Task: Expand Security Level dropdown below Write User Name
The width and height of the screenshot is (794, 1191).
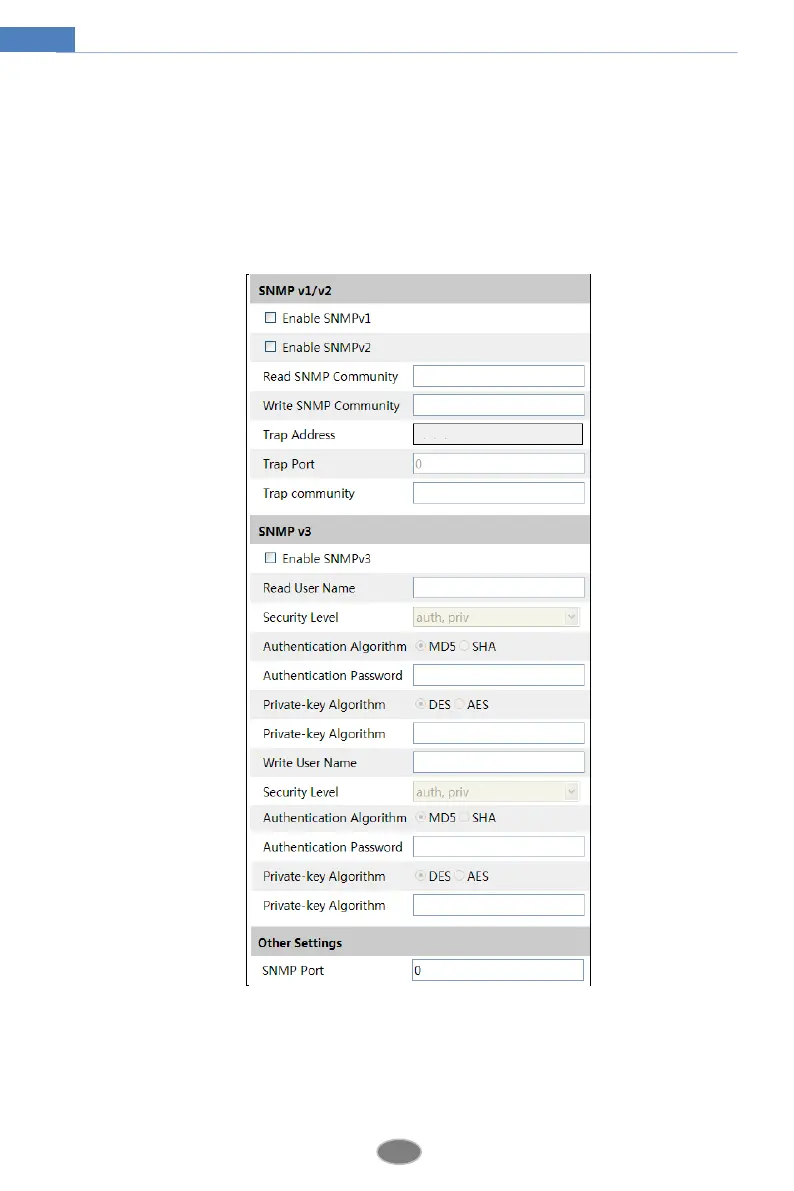Action: point(497,792)
